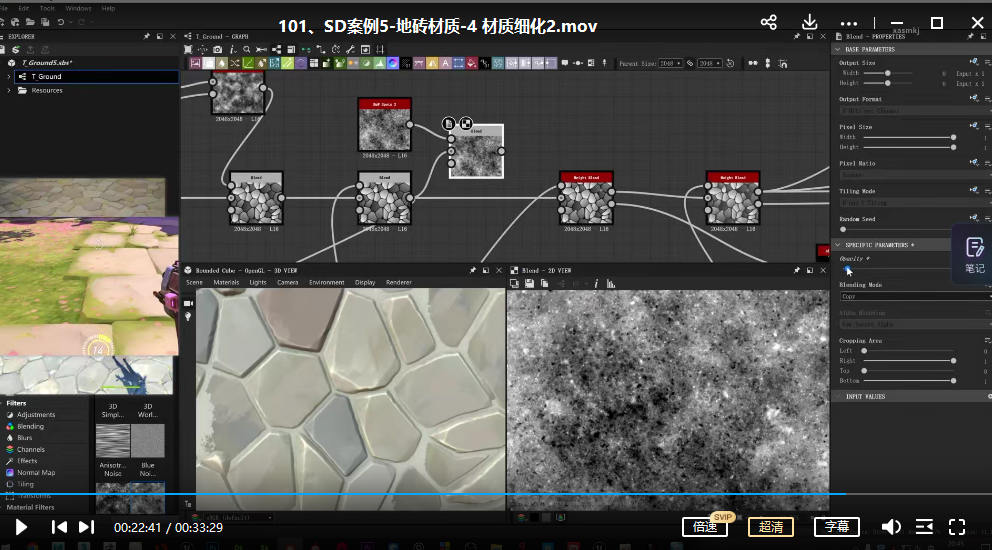The height and width of the screenshot is (550, 992).
Task: Skip to the next video
Action: [87, 527]
